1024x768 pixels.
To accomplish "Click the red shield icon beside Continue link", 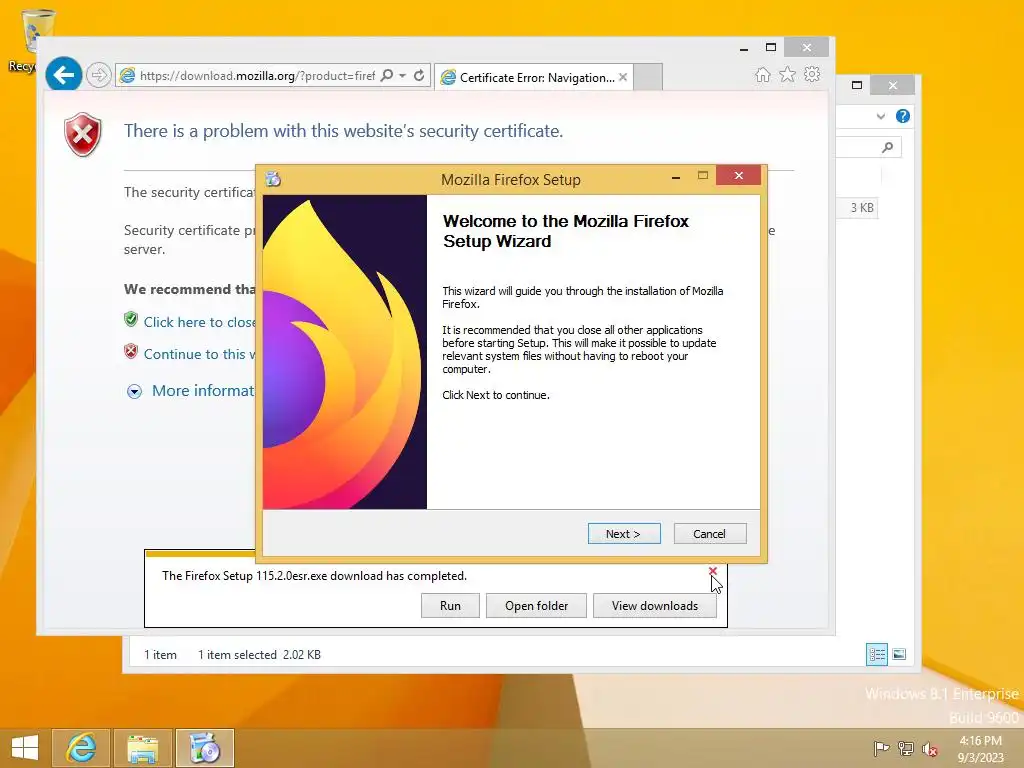I will click(x=131, y=351).
